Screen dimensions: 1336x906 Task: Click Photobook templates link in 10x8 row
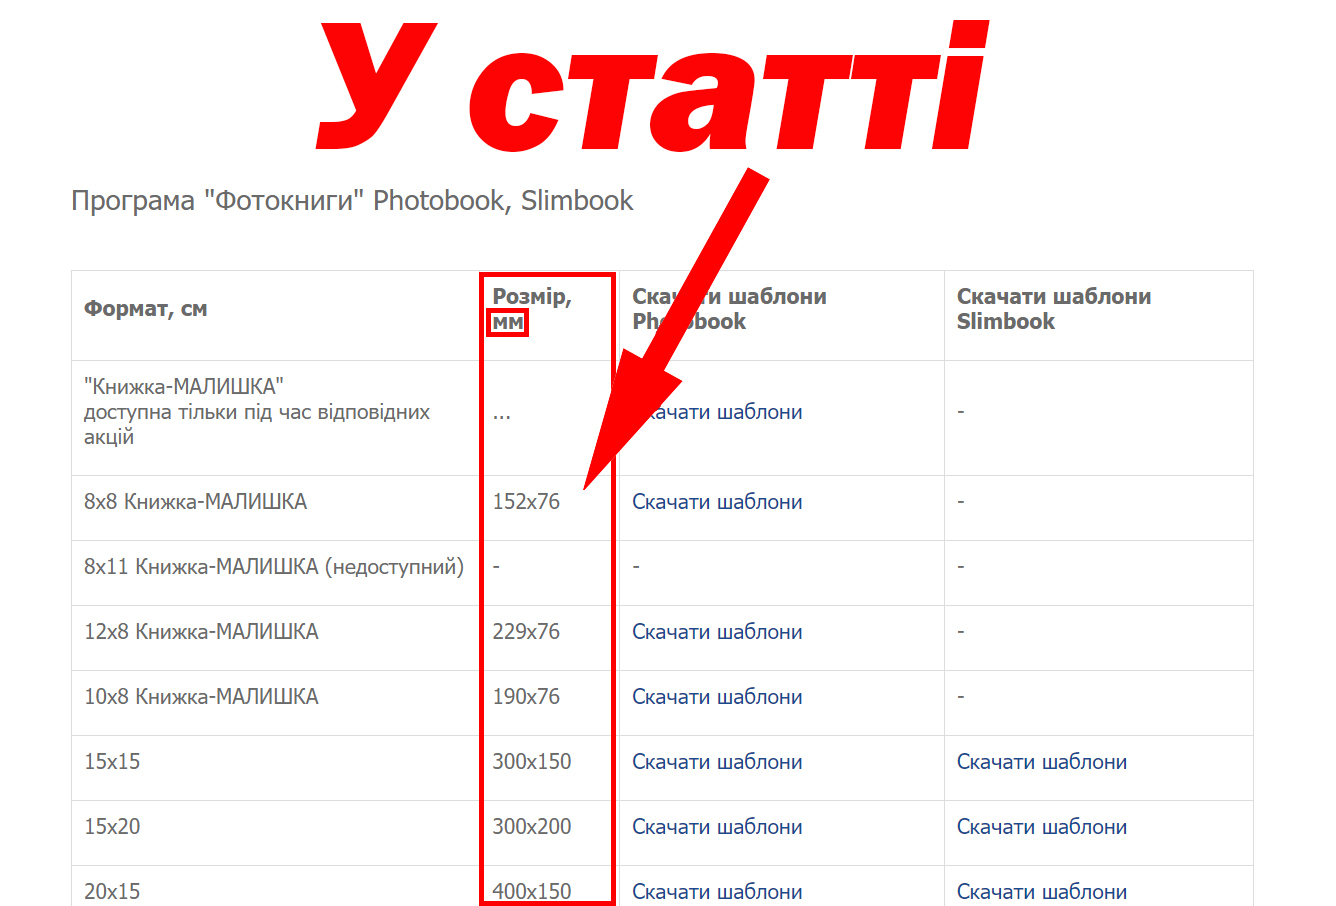[x=717, y=697]
